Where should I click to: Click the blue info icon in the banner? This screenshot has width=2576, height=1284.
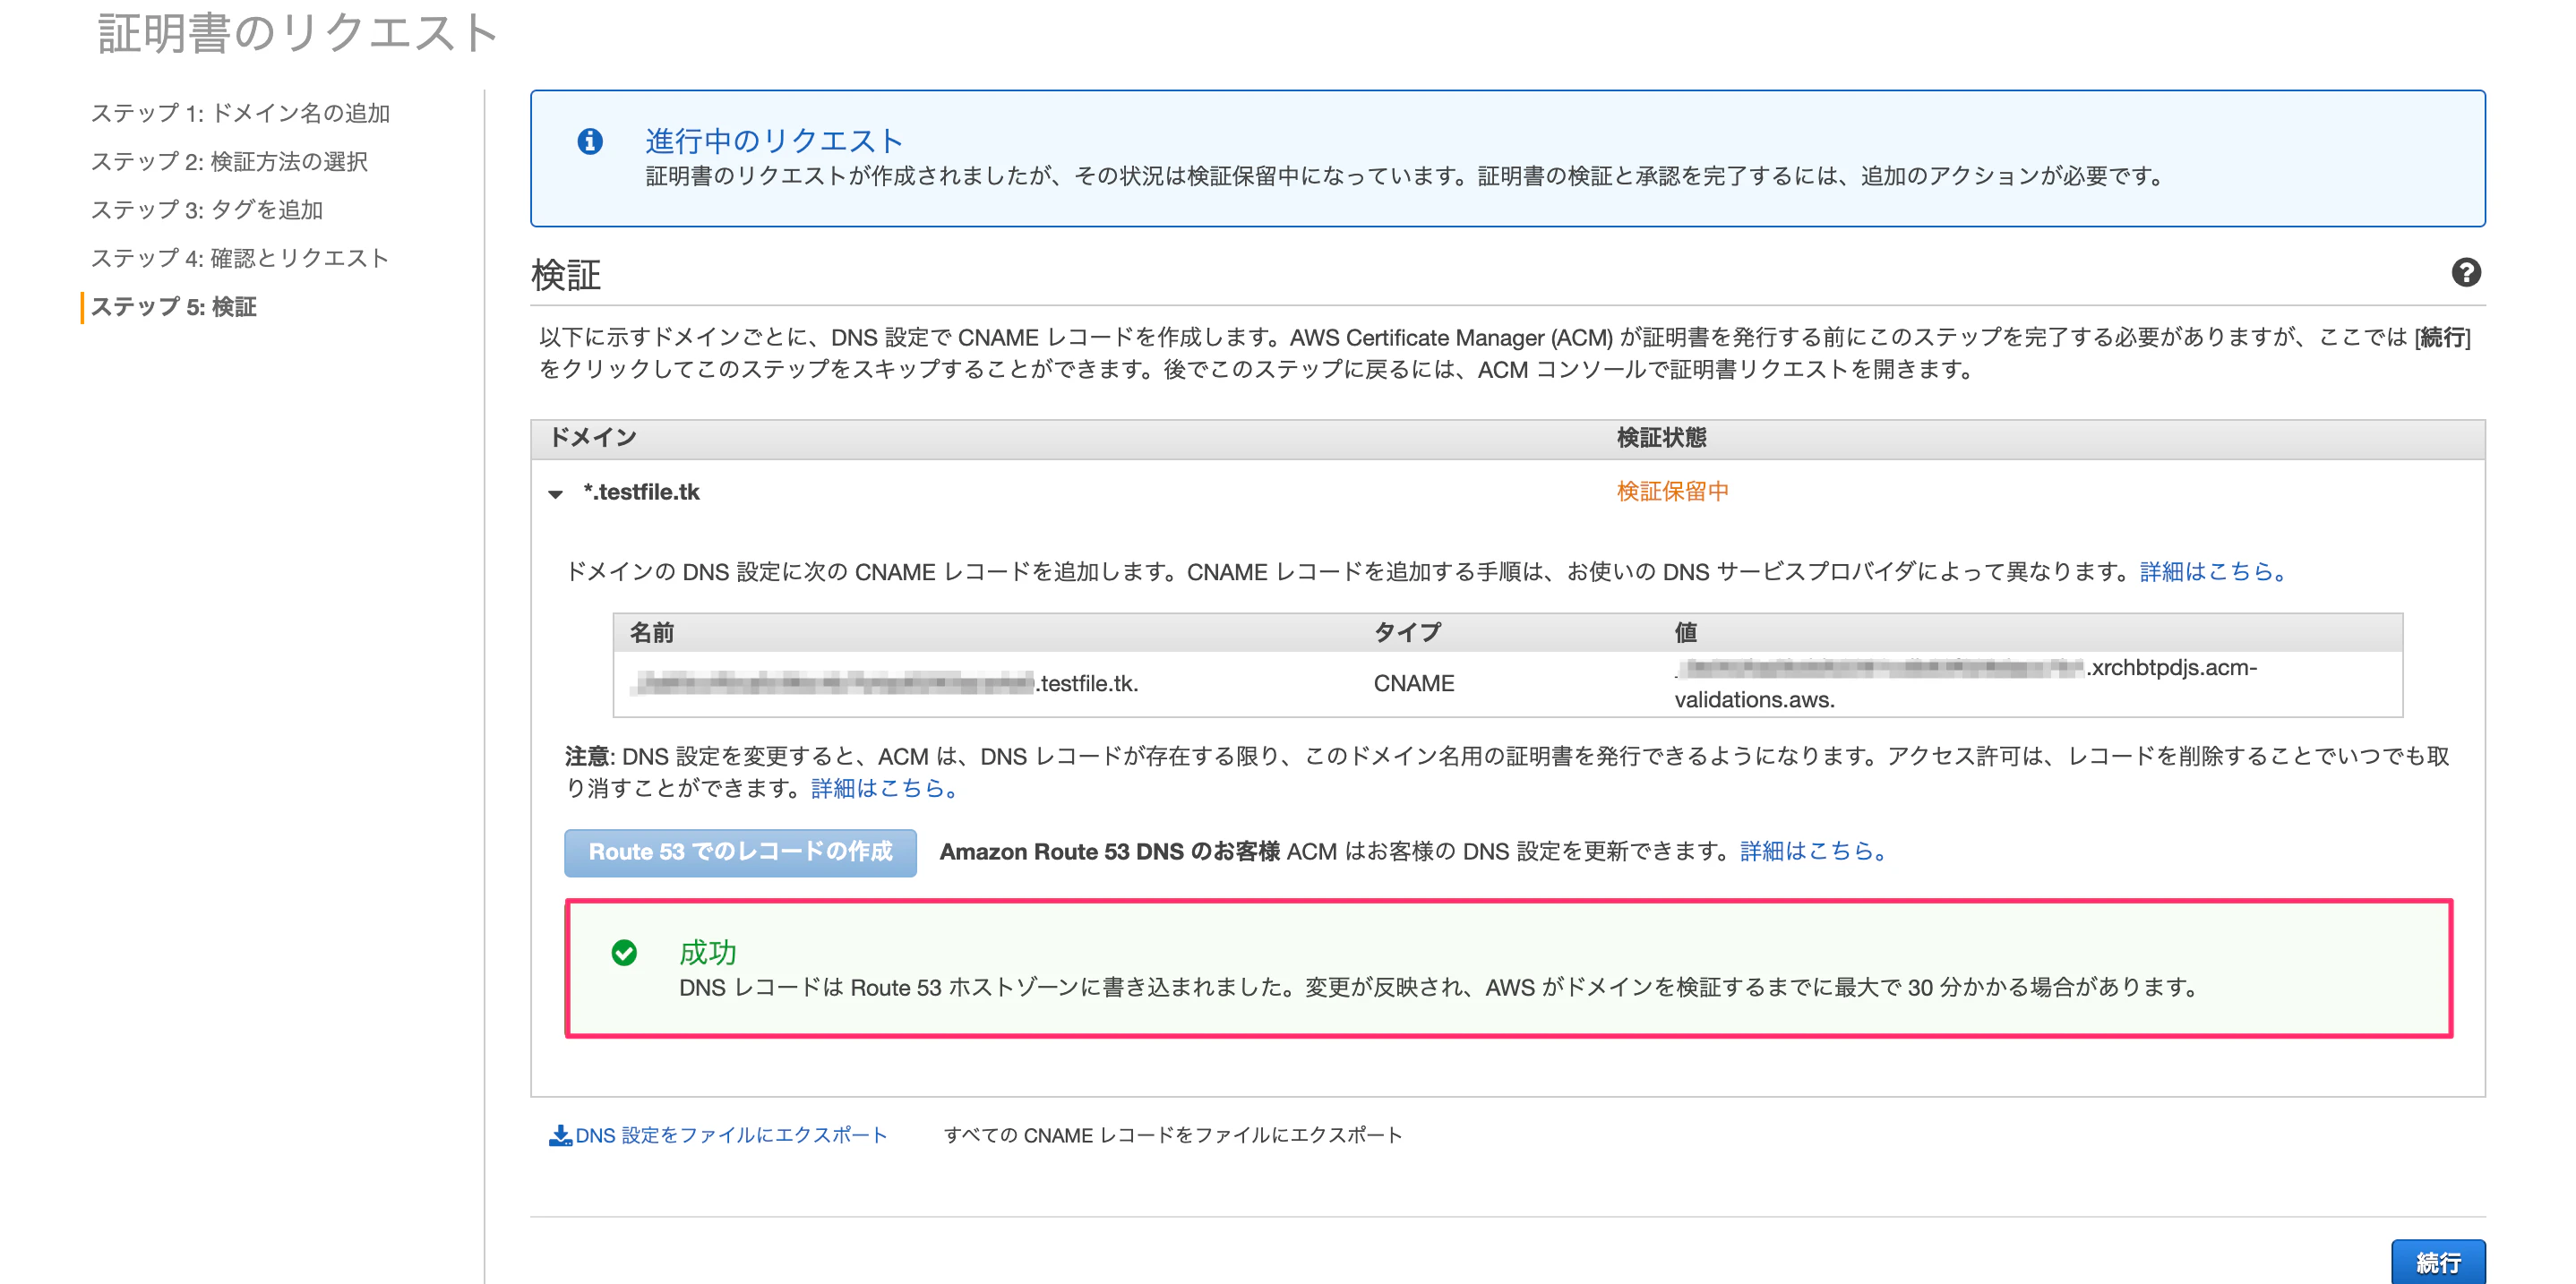[x=590, y=141]
